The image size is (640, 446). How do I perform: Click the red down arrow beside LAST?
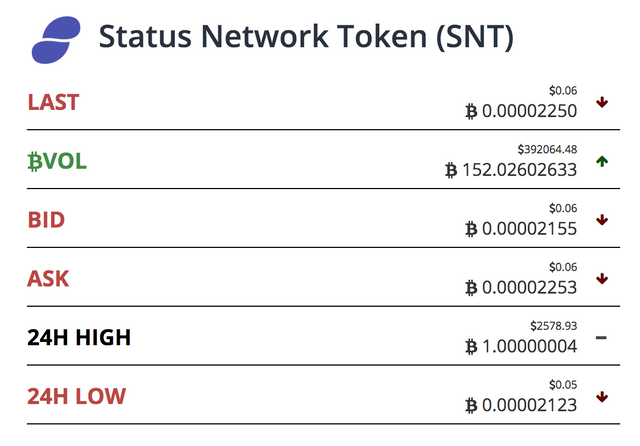(x=602, y=102)
